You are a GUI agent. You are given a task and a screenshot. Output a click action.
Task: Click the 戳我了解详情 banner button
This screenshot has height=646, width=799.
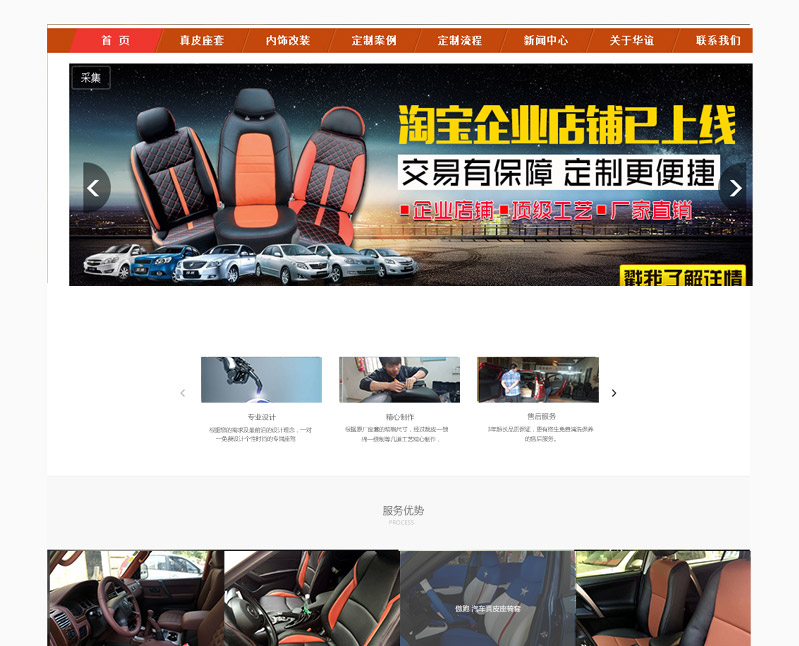(x=683, y=276)
